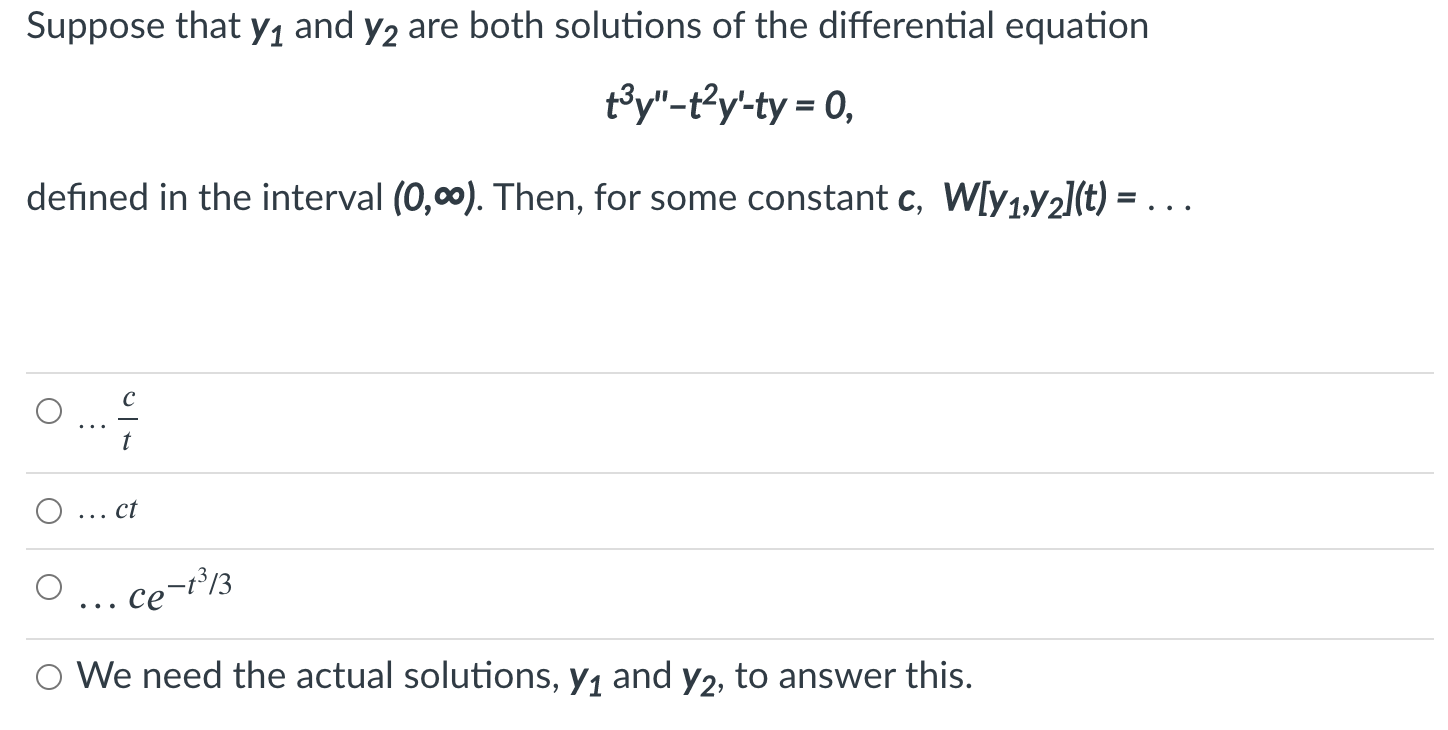Screen dimensions: 1448x730
Task: Click the row containing answer ct
Action: tap(700, 510)
